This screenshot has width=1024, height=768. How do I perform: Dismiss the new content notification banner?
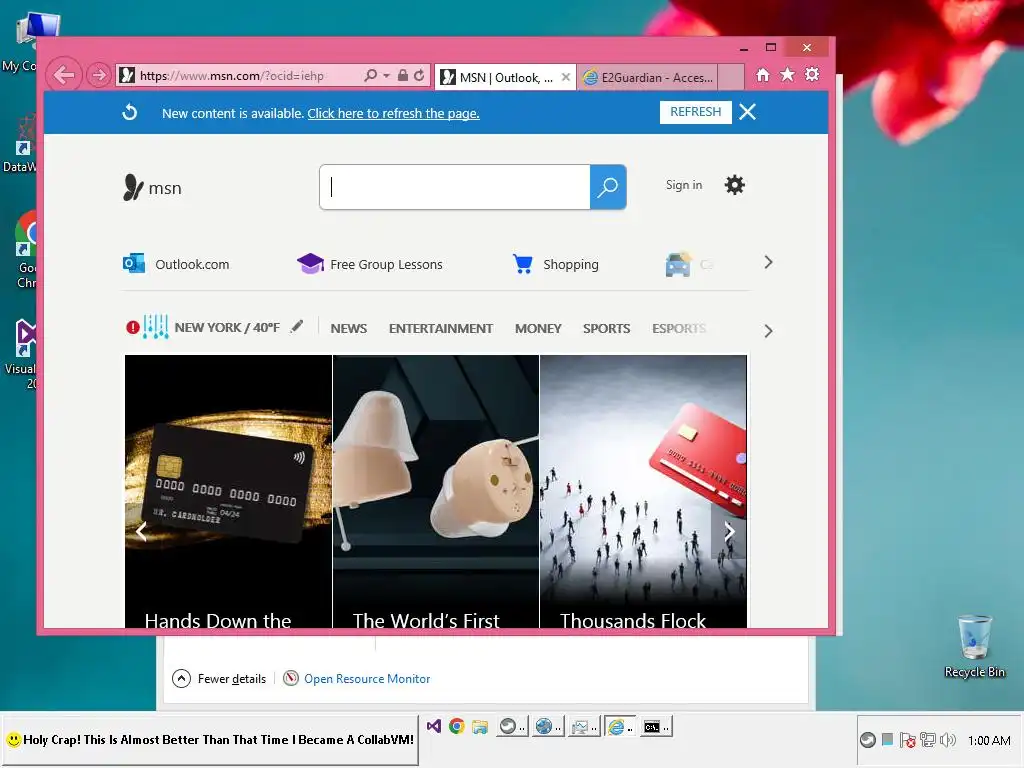tap(748, 112)
